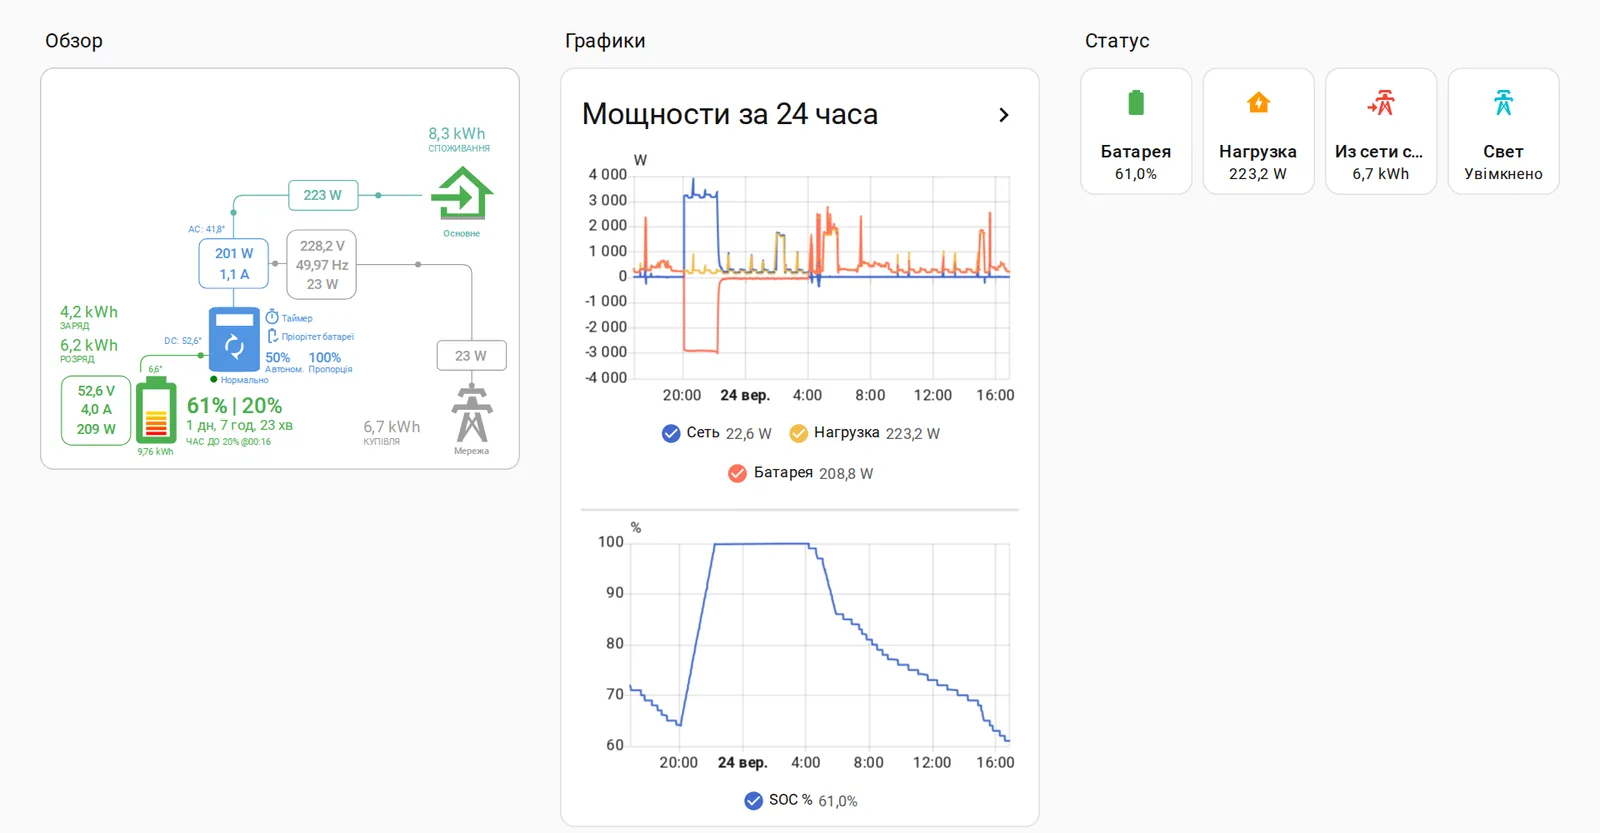Click the red grid import icon on the Из сети card
1600x833 pixels.
point(1381,103)
